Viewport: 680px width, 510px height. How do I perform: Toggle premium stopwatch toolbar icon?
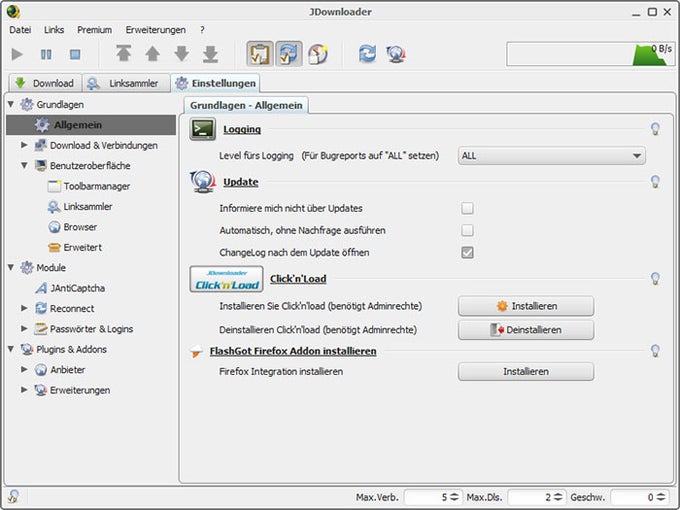click(318, 54)
